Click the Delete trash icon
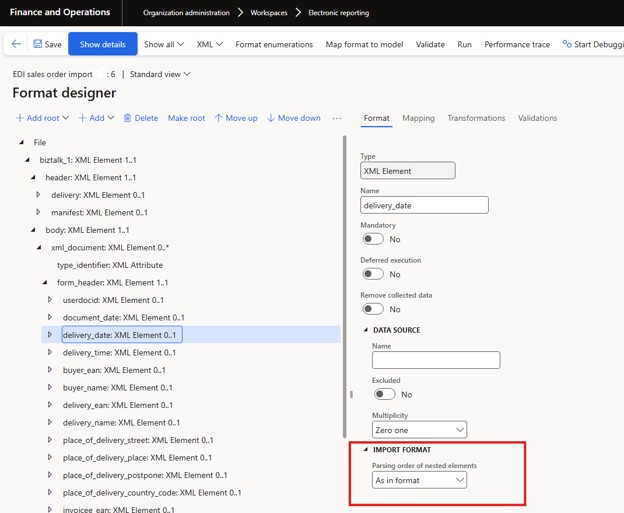The height and width of the screenshot is (513, 624). point(127,118)
